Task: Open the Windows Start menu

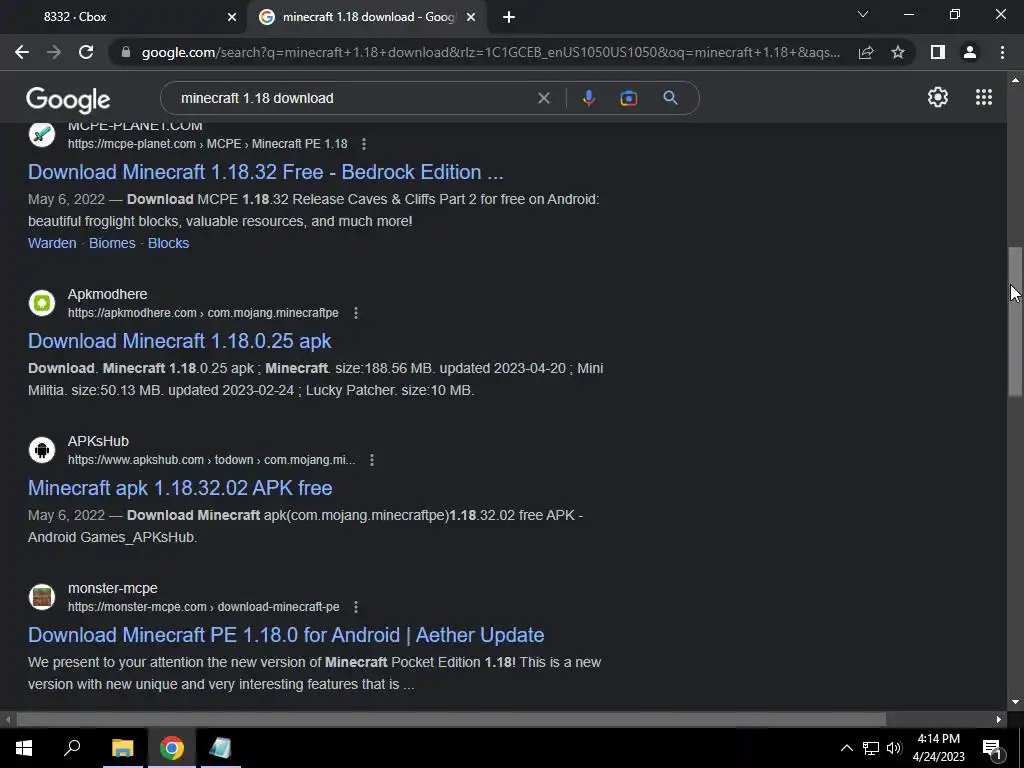Action: [24, 748]
